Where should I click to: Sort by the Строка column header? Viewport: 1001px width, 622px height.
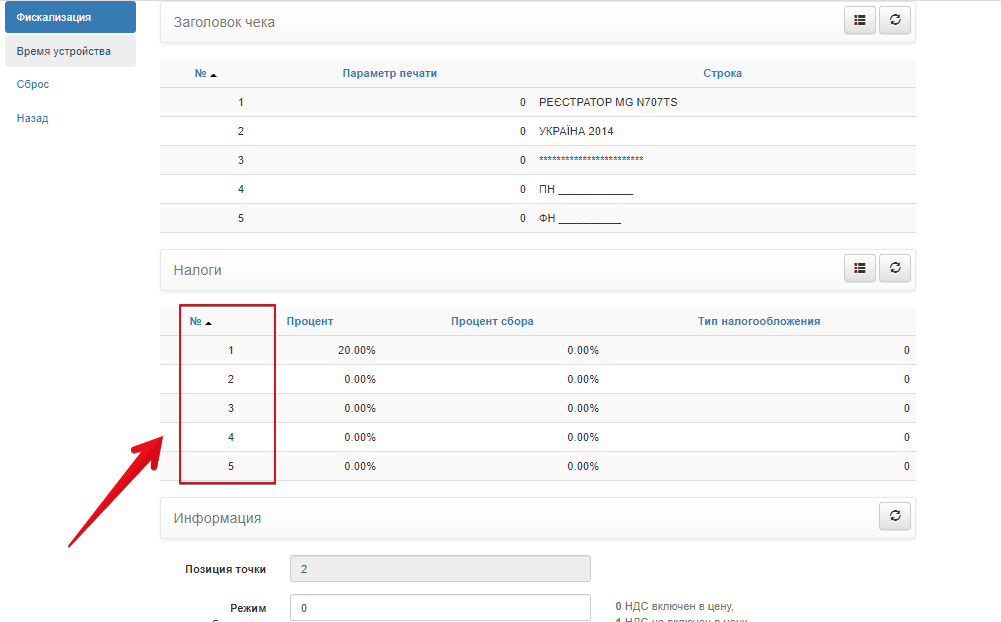coord(722,73)
